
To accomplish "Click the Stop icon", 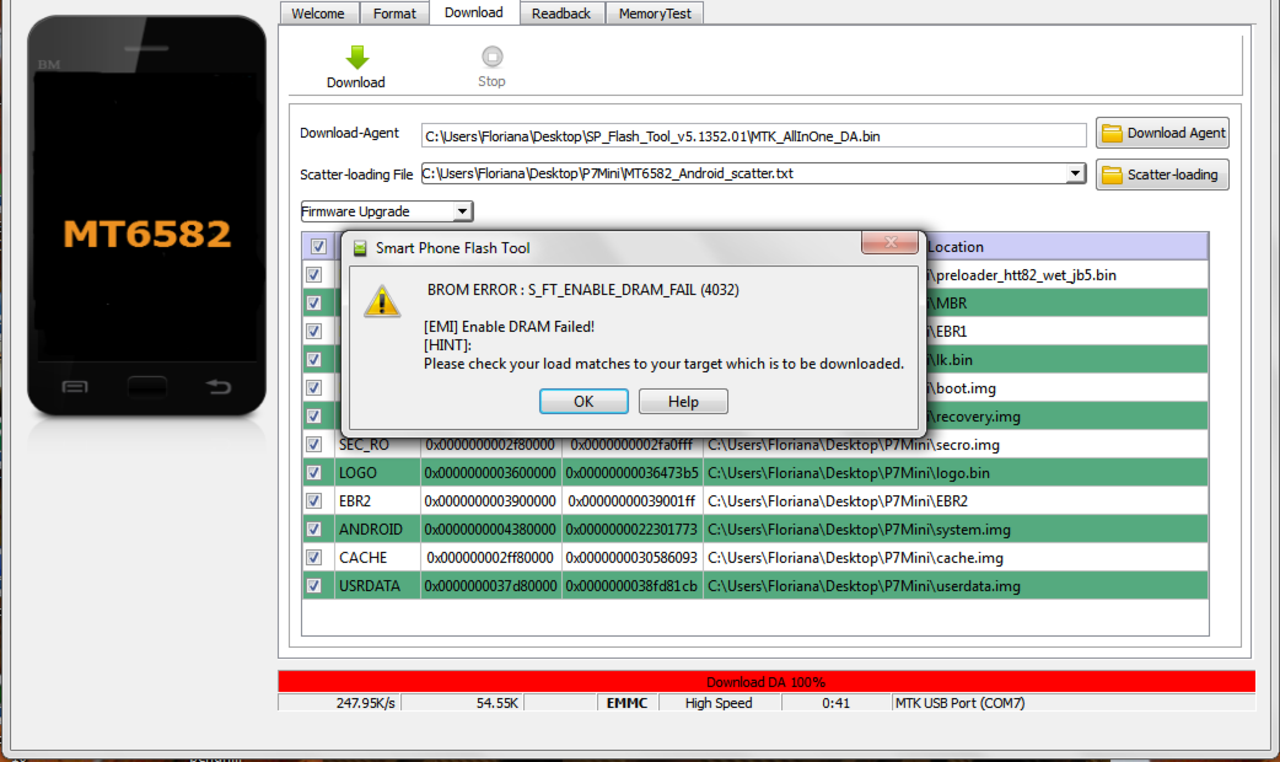I will (491, 57).
